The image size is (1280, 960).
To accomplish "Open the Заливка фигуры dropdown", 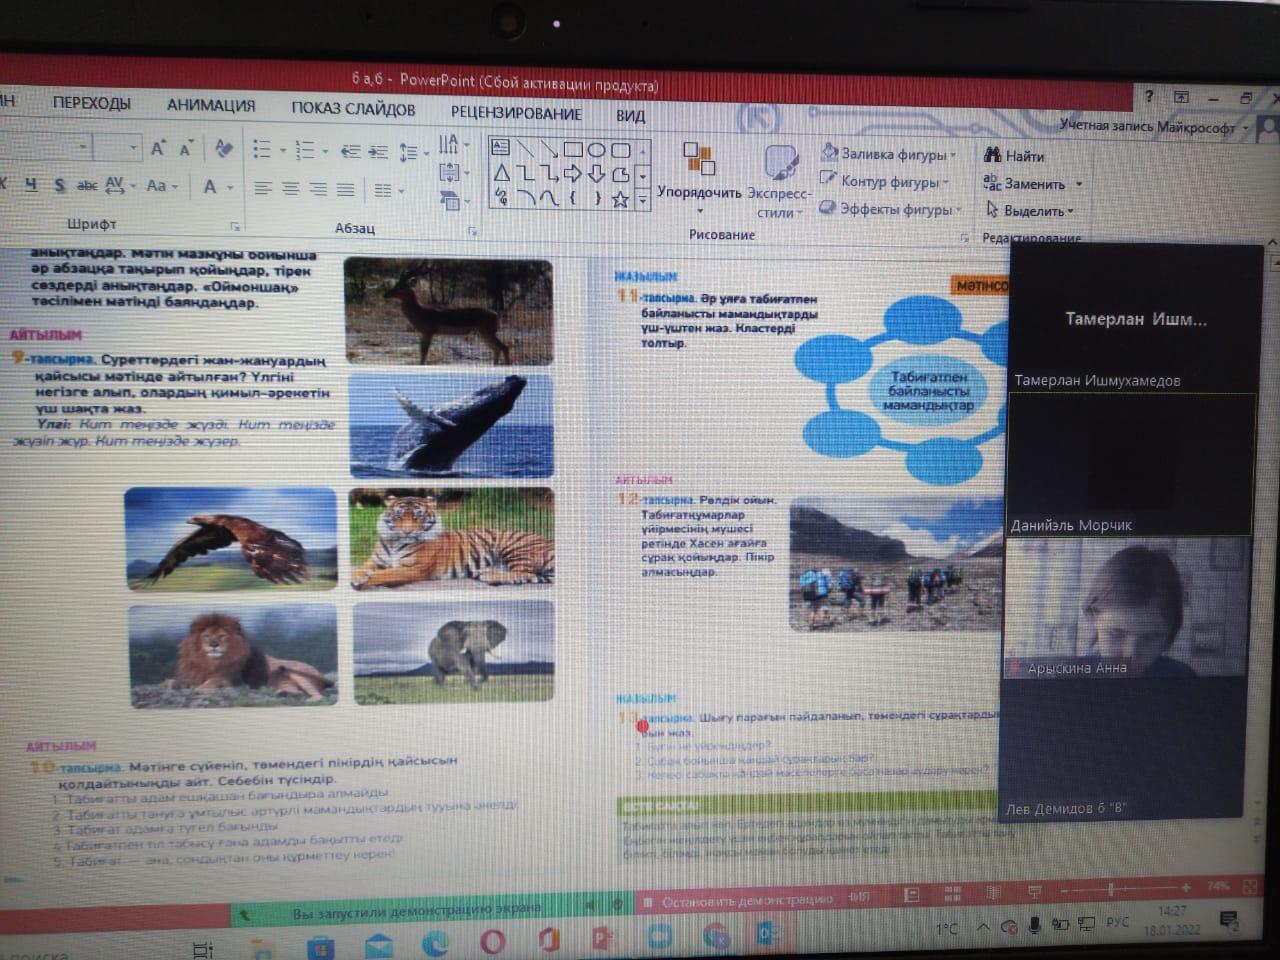I will (x=888, y=154).
